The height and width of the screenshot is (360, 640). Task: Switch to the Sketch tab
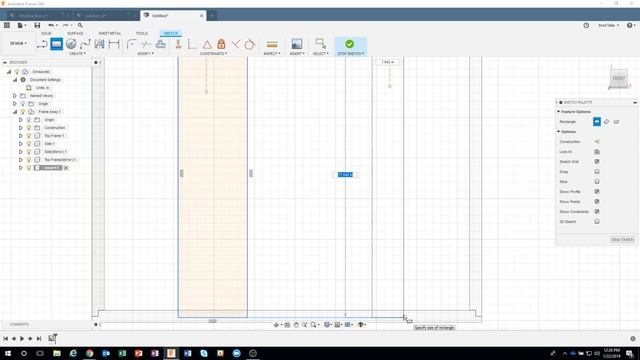pyautogui.click(x=171, y=33)
